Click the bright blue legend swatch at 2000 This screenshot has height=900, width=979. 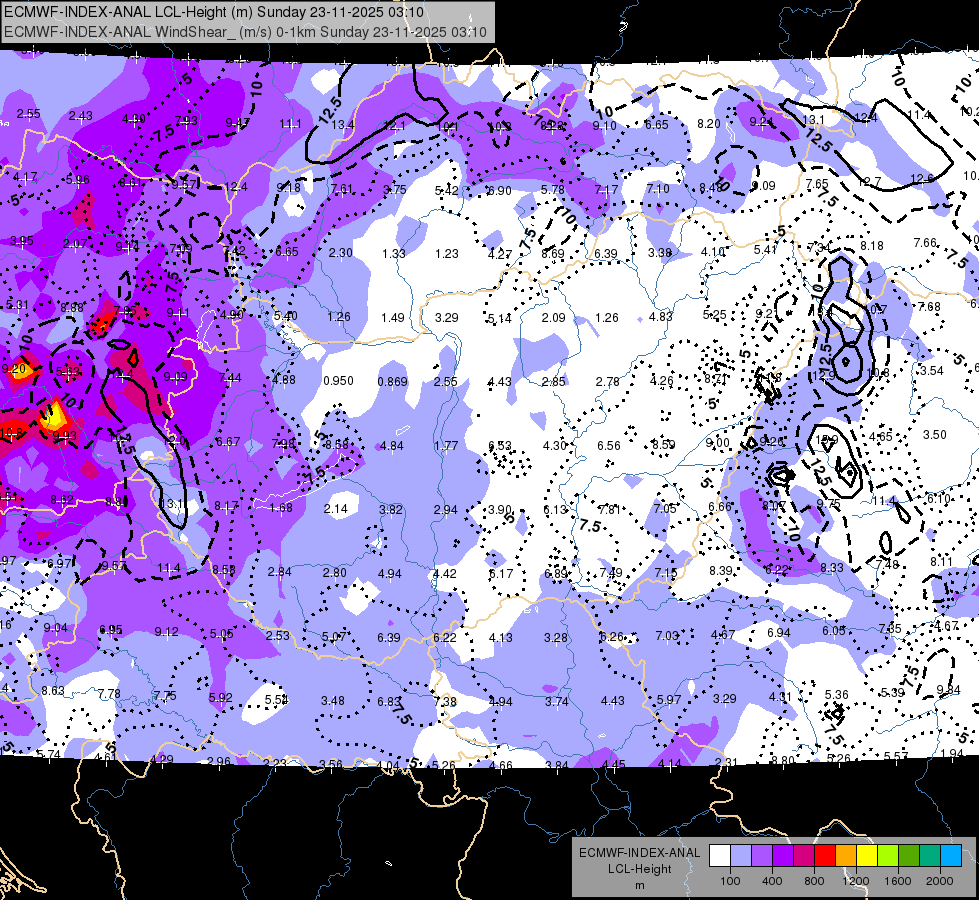(951, 856)
